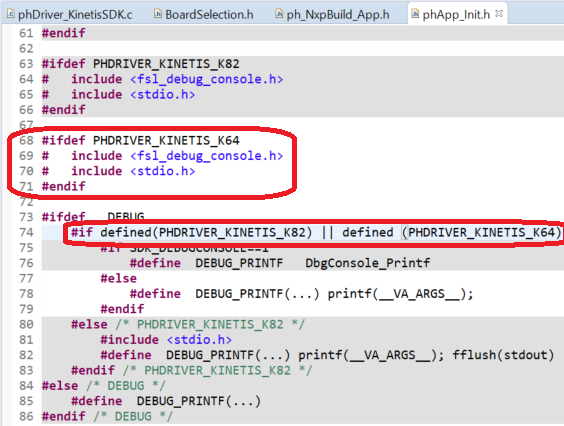This screenshot has width=564, height=426.
Task: Click the phDriver_KinetisSDK.c file icon
Action: tap(11, 14)
